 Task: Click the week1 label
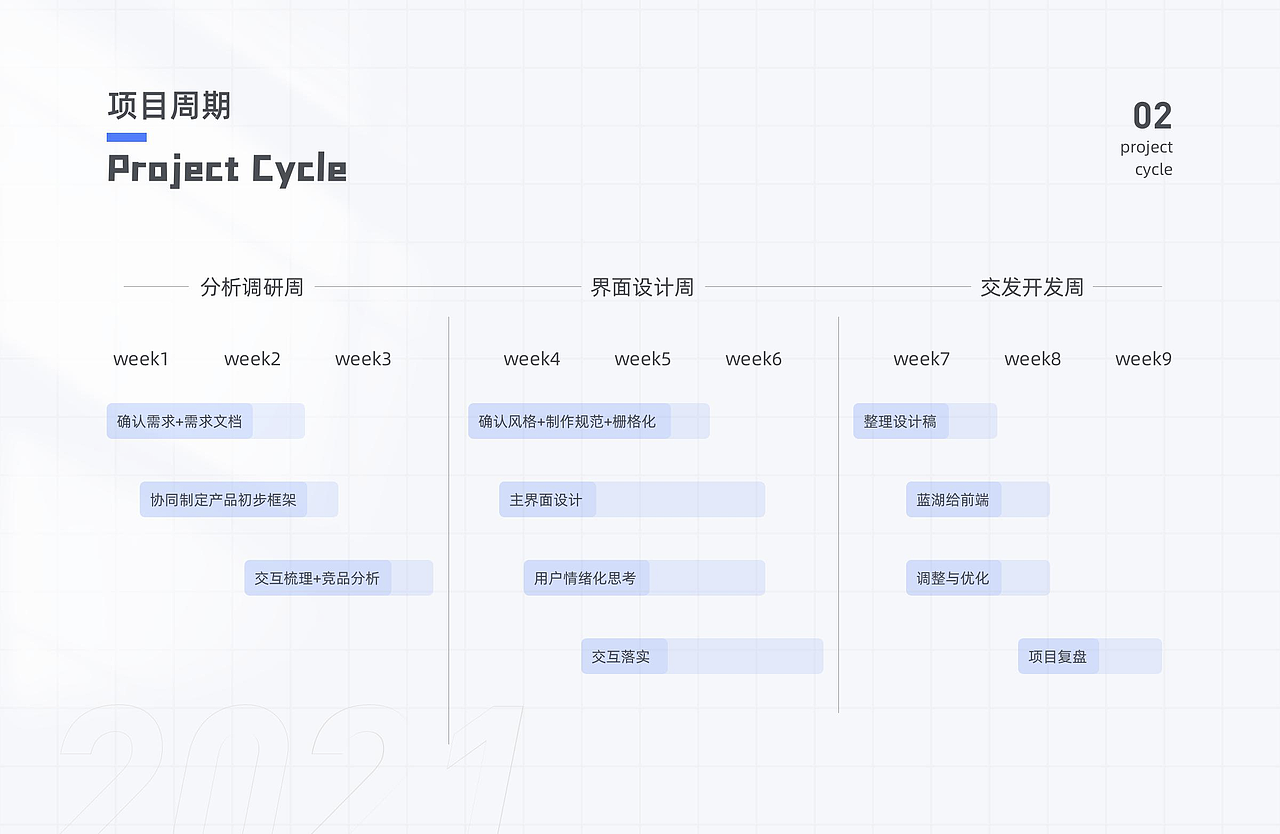pos(141,359)
